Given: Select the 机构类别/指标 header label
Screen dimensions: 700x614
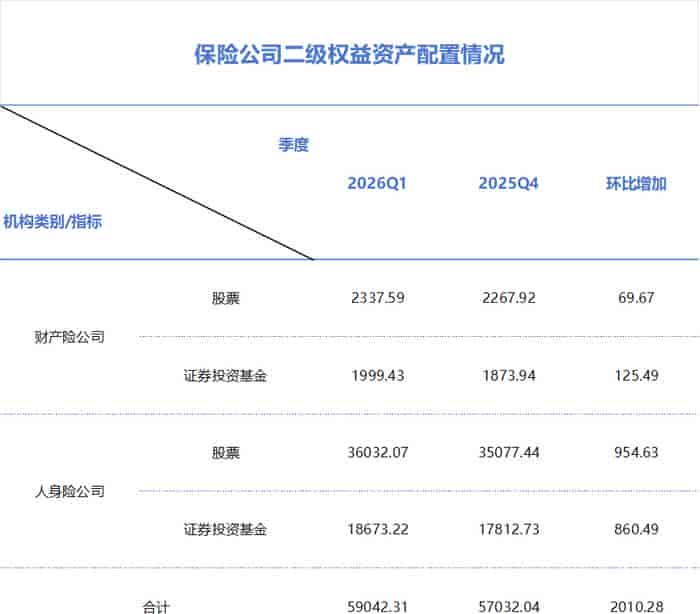Looking at the screenshot, I should [53, 221].
